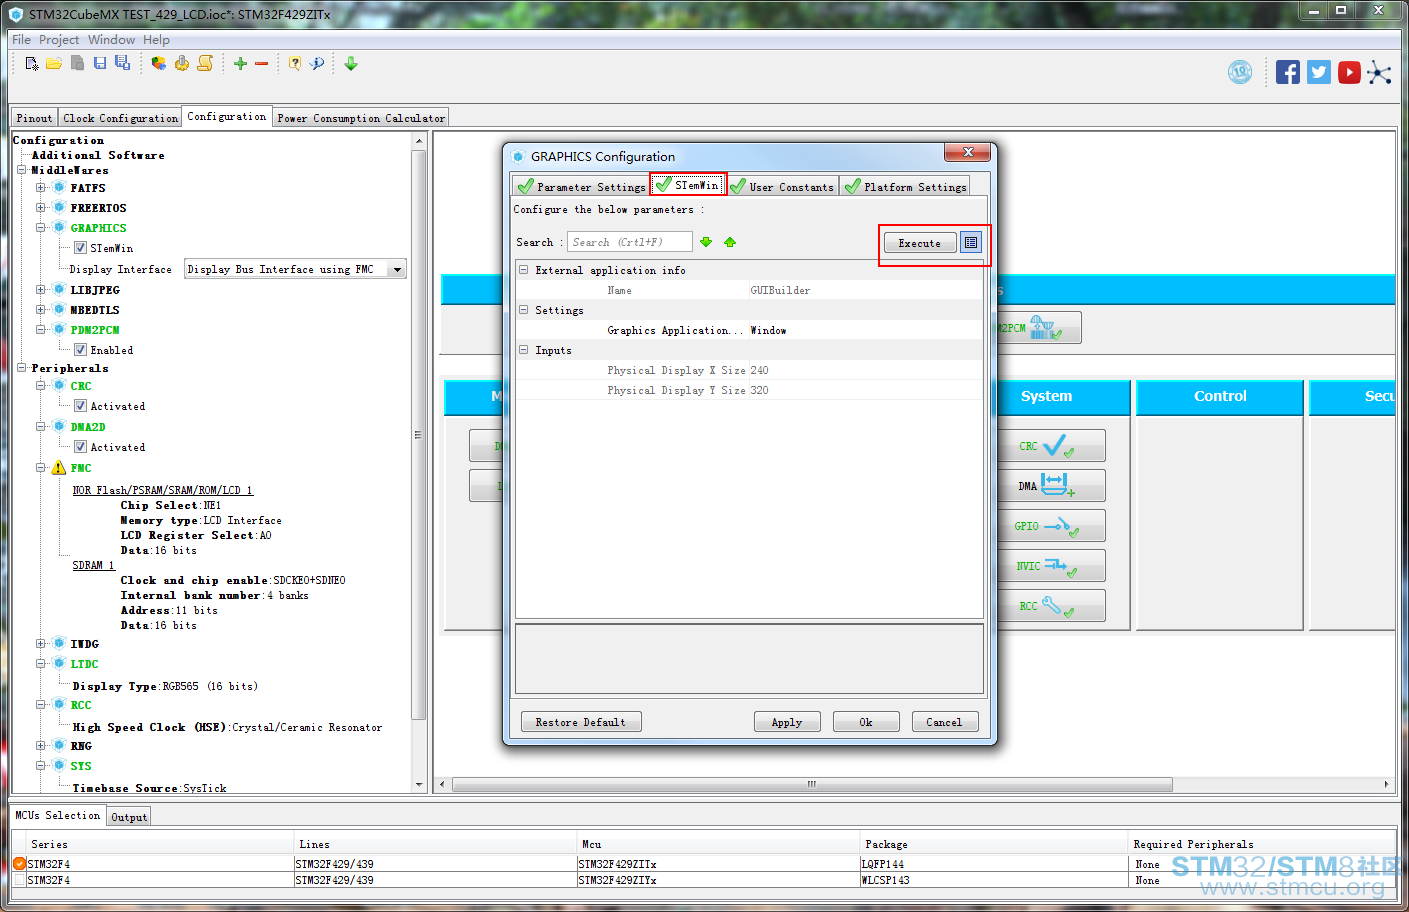The width and height of the screenshot is (1409, 912).
Task: Collapse the Inputs group in dialog
Action: (523, 350)
